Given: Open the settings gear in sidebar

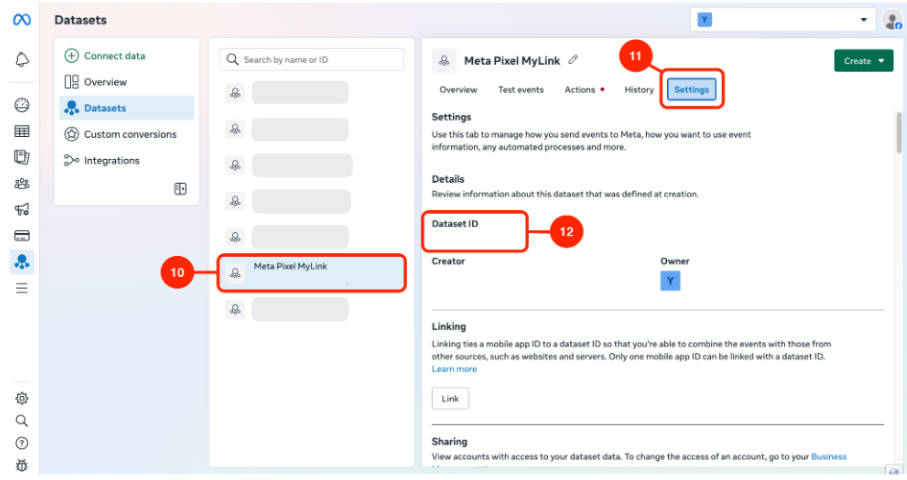Looking at the screenshot, I should [21, 398].
